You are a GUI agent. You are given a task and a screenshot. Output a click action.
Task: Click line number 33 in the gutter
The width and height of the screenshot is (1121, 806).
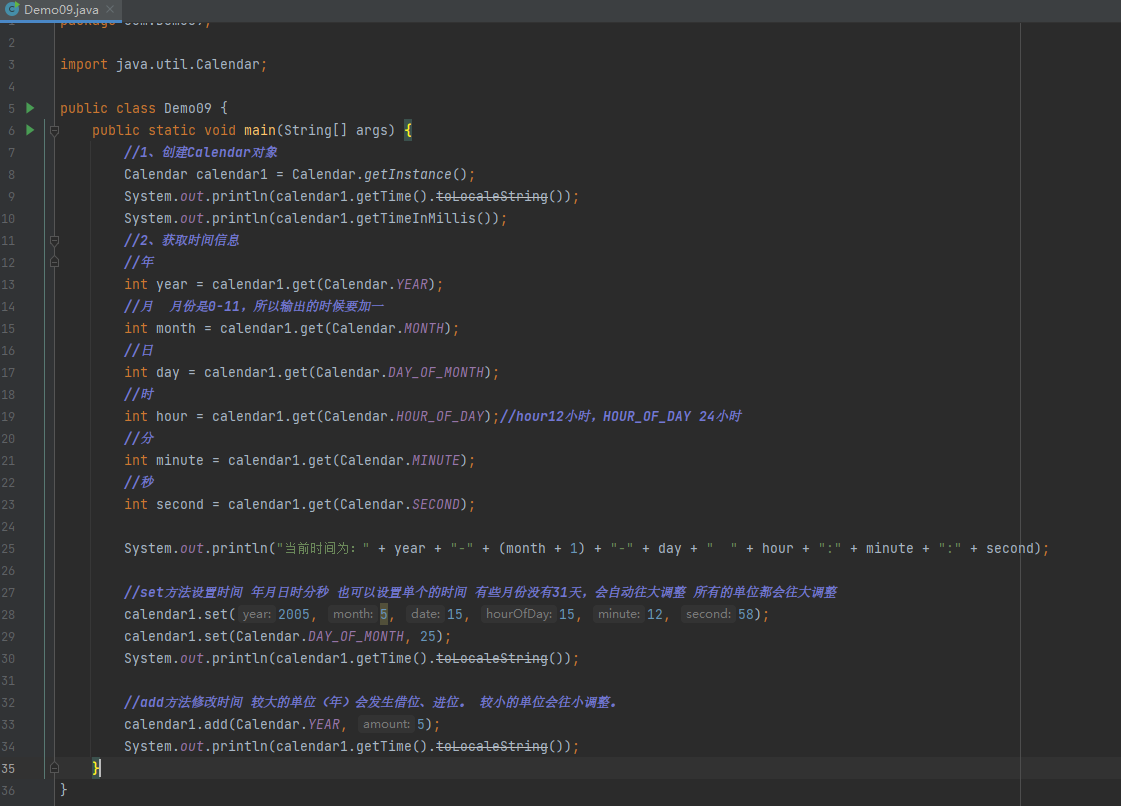(9, 724)
